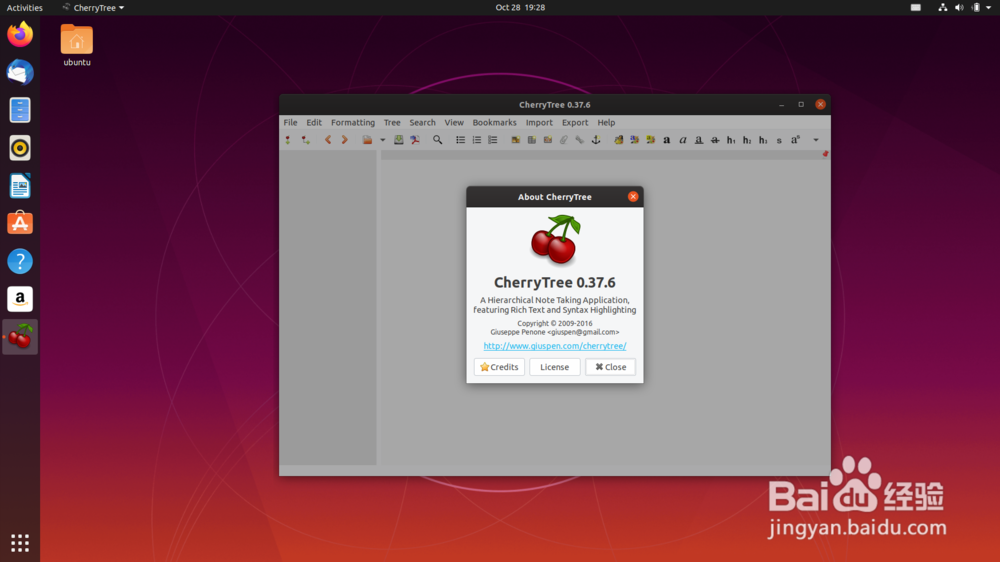Expand the recent files dropdown arrow

(x=383, y=140)
